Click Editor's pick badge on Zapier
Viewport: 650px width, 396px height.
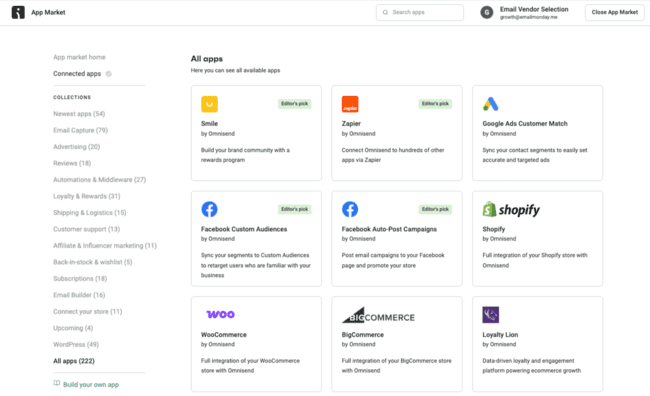click(x=435, y=104)
